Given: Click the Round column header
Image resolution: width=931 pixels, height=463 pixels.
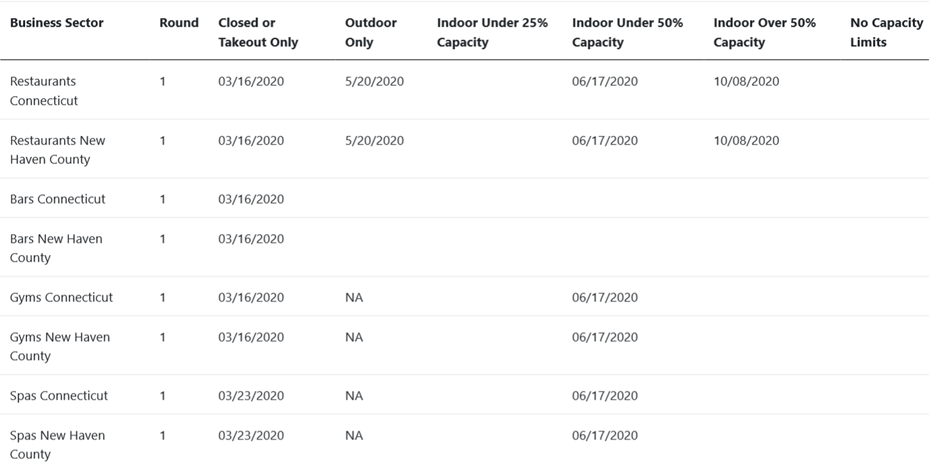Looking at the screenshot, I should 179,23.
